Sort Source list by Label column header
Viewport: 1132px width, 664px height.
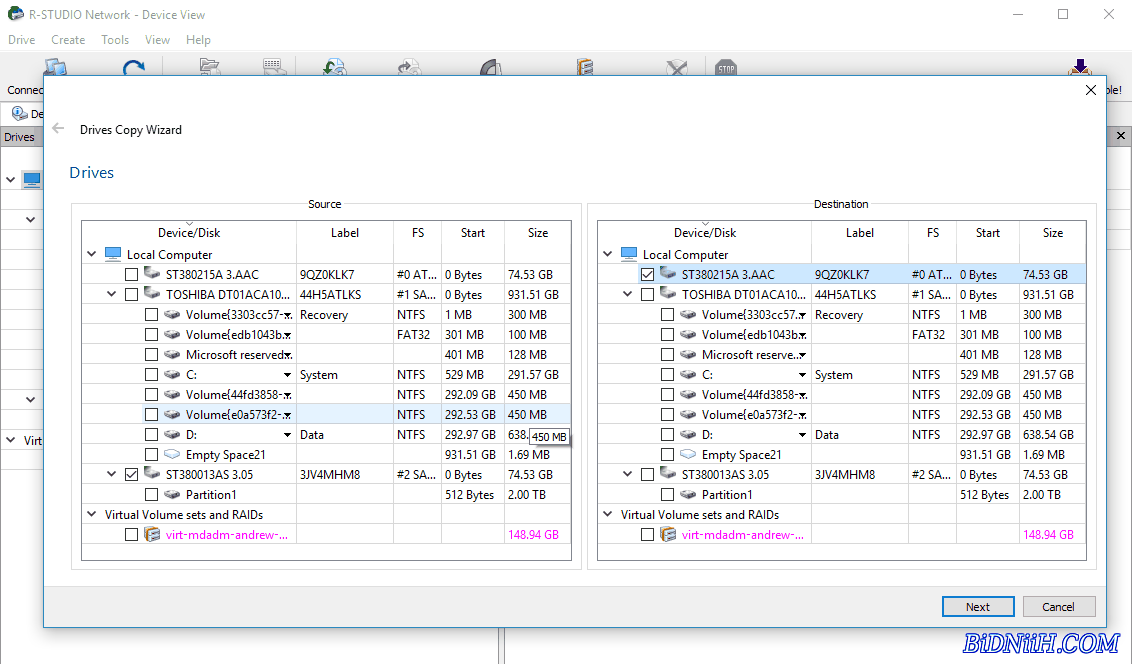pyautogui.click(x=344, y=232)
